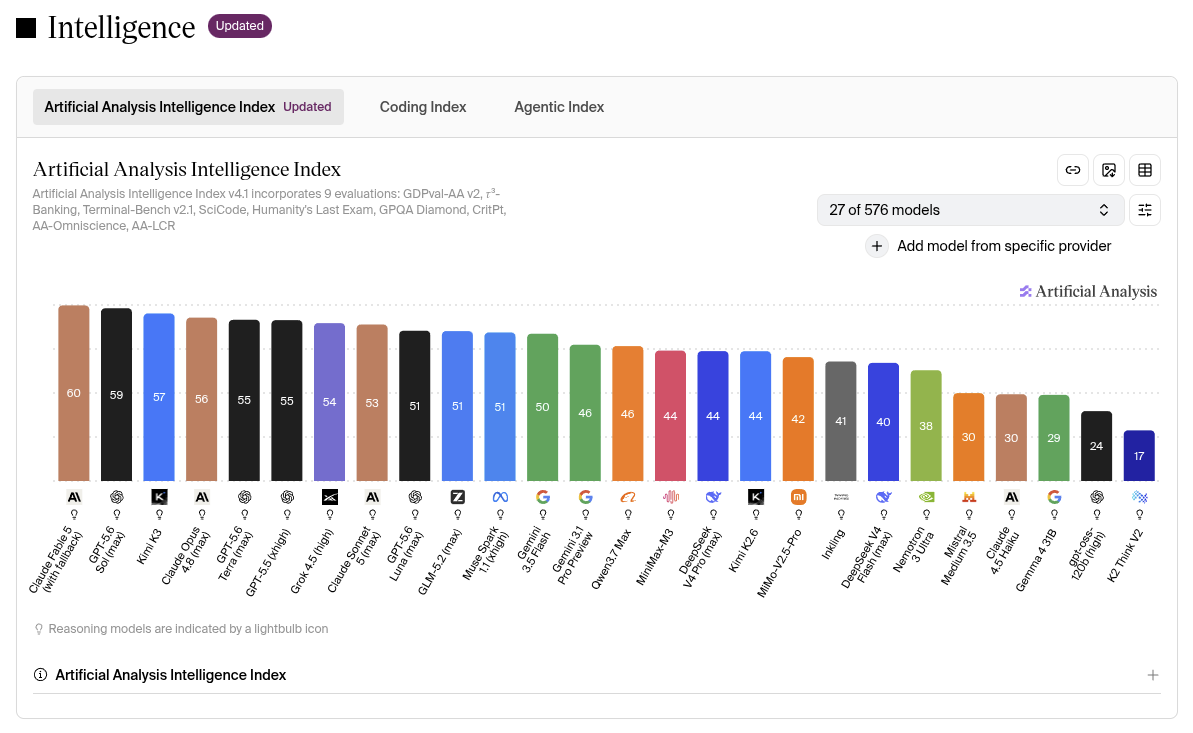Open the 27 of 576 models dropdown

(x=970, y=210)
